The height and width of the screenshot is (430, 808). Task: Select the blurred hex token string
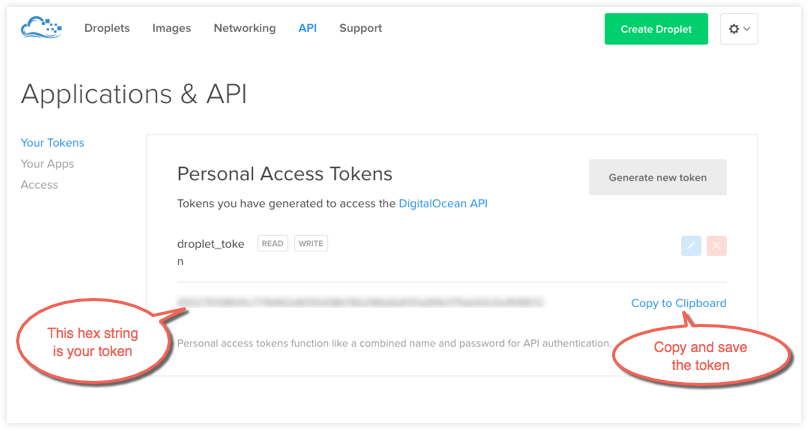tap(360, 301)
